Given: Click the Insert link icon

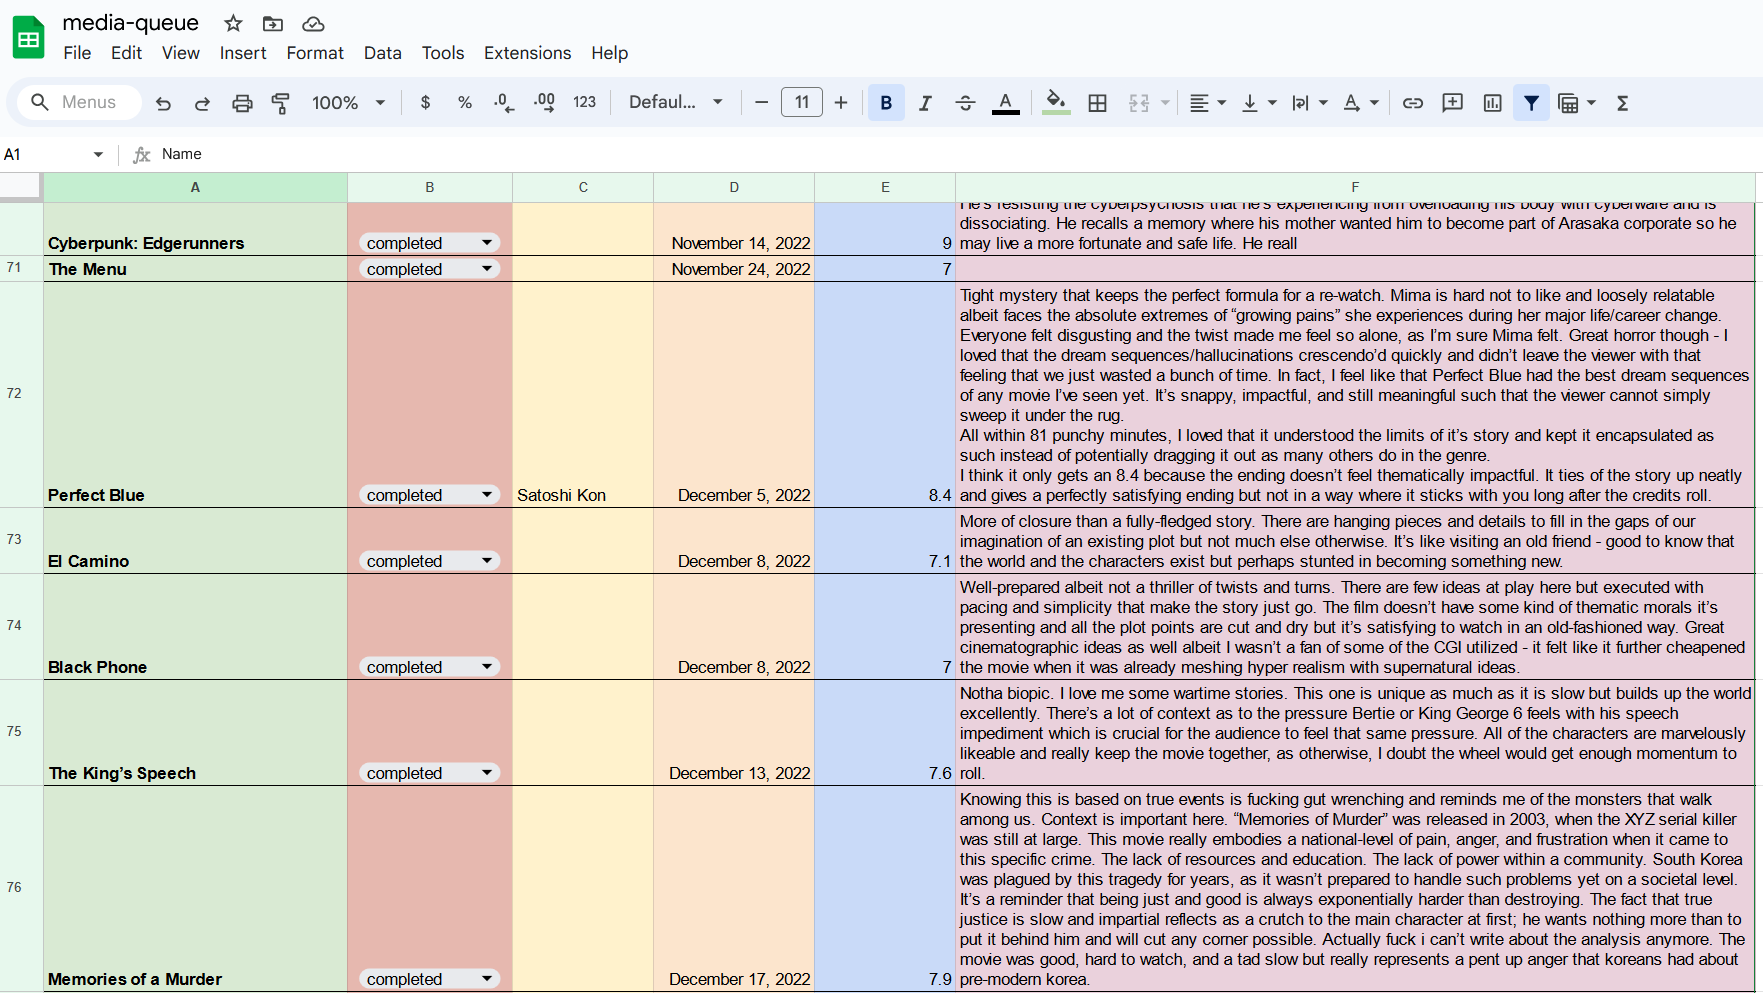Looking at the screenshot, I should point(1412,102).
